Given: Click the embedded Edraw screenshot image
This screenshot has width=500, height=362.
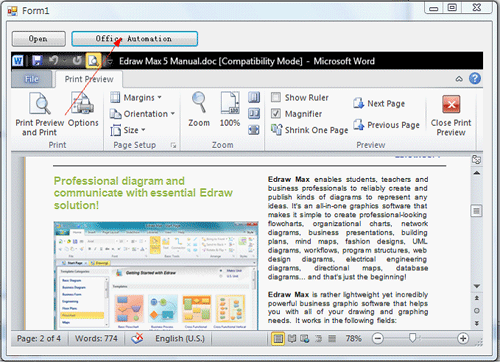Looking at the screenshot, I should point(156,275).
